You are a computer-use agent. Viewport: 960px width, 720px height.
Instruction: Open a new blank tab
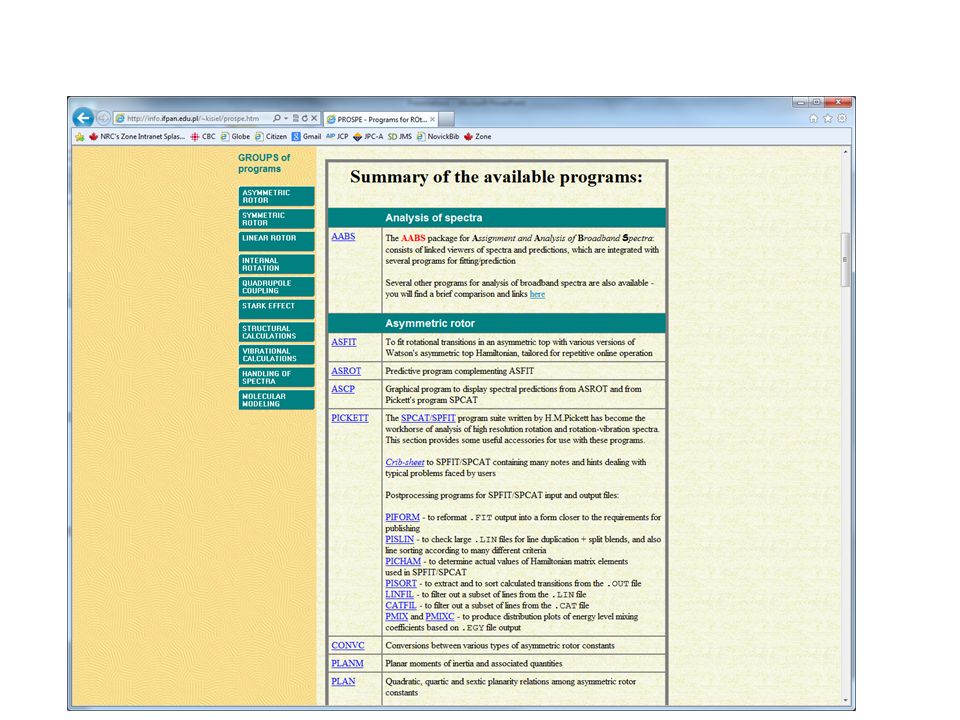446,119
